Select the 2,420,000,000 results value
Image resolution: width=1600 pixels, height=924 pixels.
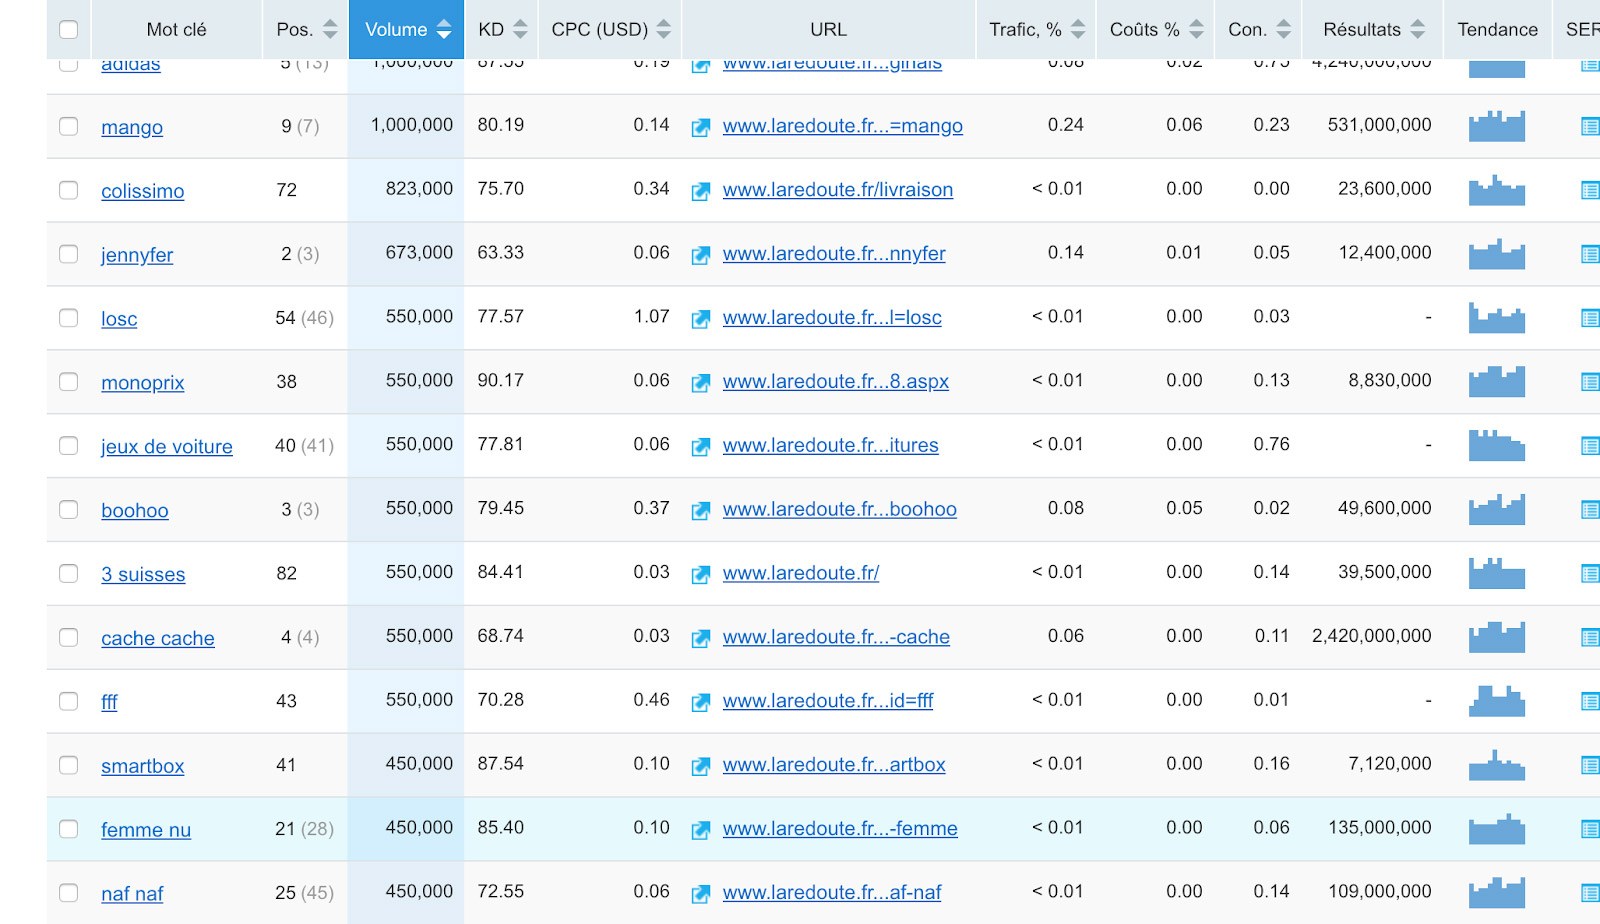coord(1371,636)
